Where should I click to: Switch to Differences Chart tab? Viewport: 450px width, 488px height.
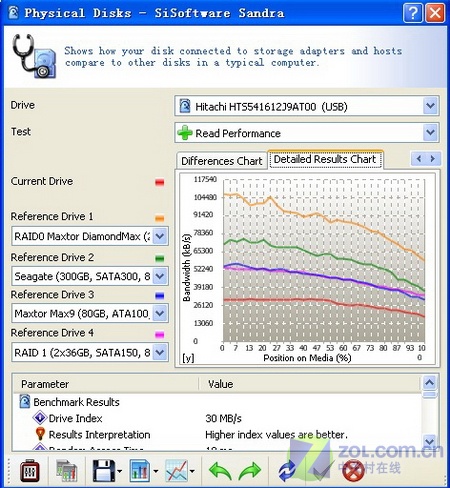pyautogui.click(x=222, y=161)
